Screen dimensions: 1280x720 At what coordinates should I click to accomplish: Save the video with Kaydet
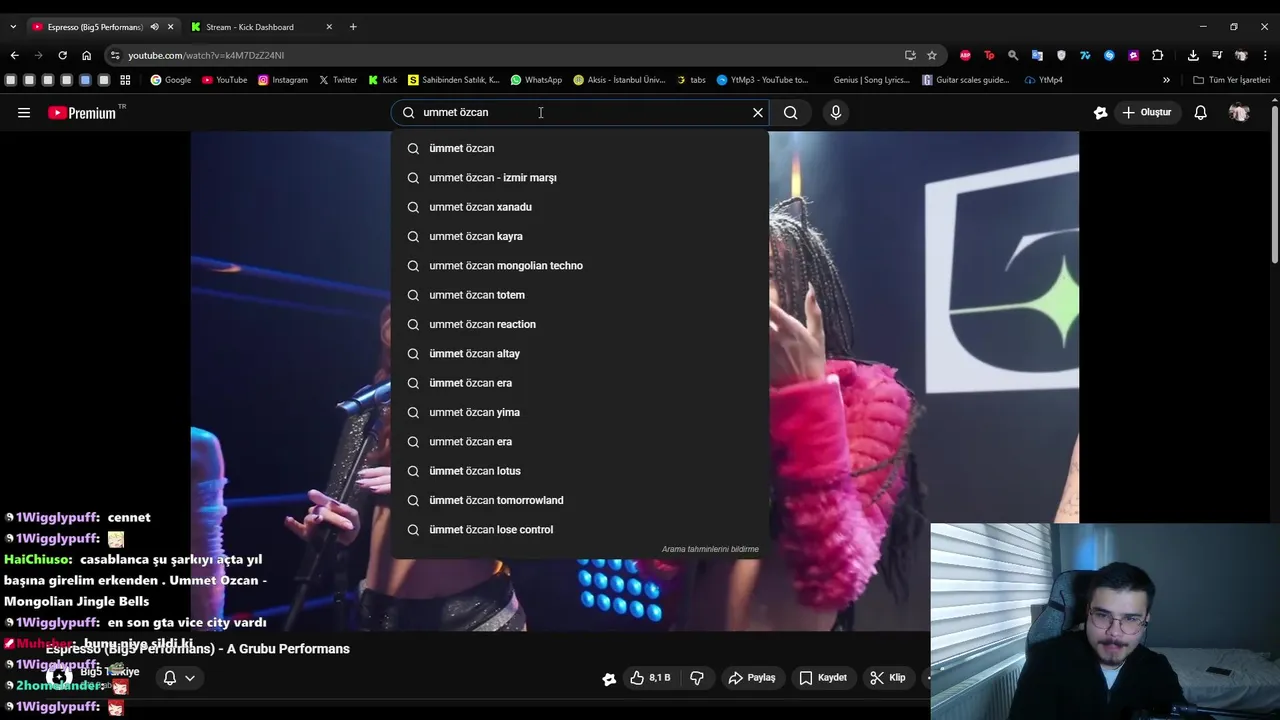(x=823, y=678)
